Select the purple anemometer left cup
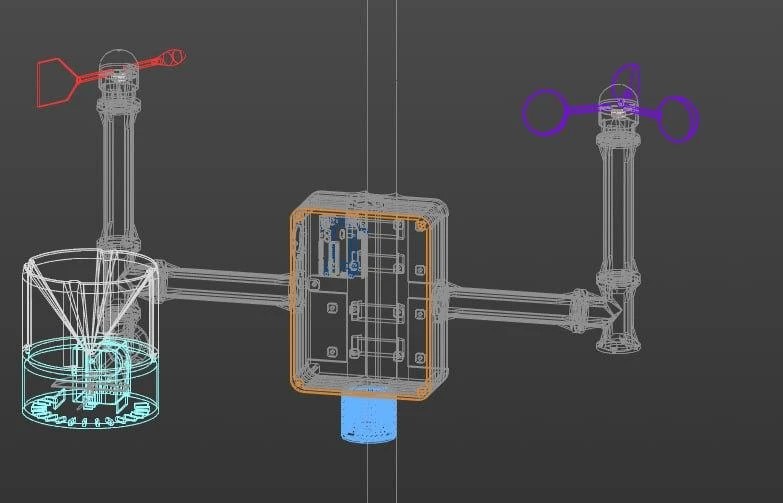Screen dimensions: 783x503 point(543,113)
